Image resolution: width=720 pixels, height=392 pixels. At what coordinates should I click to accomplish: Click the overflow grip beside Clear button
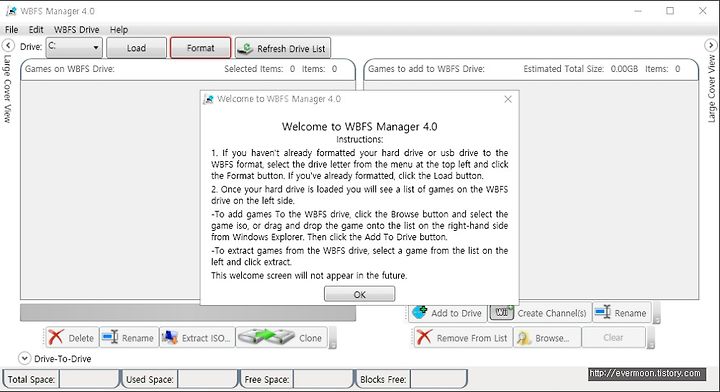click(x=650, y=338)
